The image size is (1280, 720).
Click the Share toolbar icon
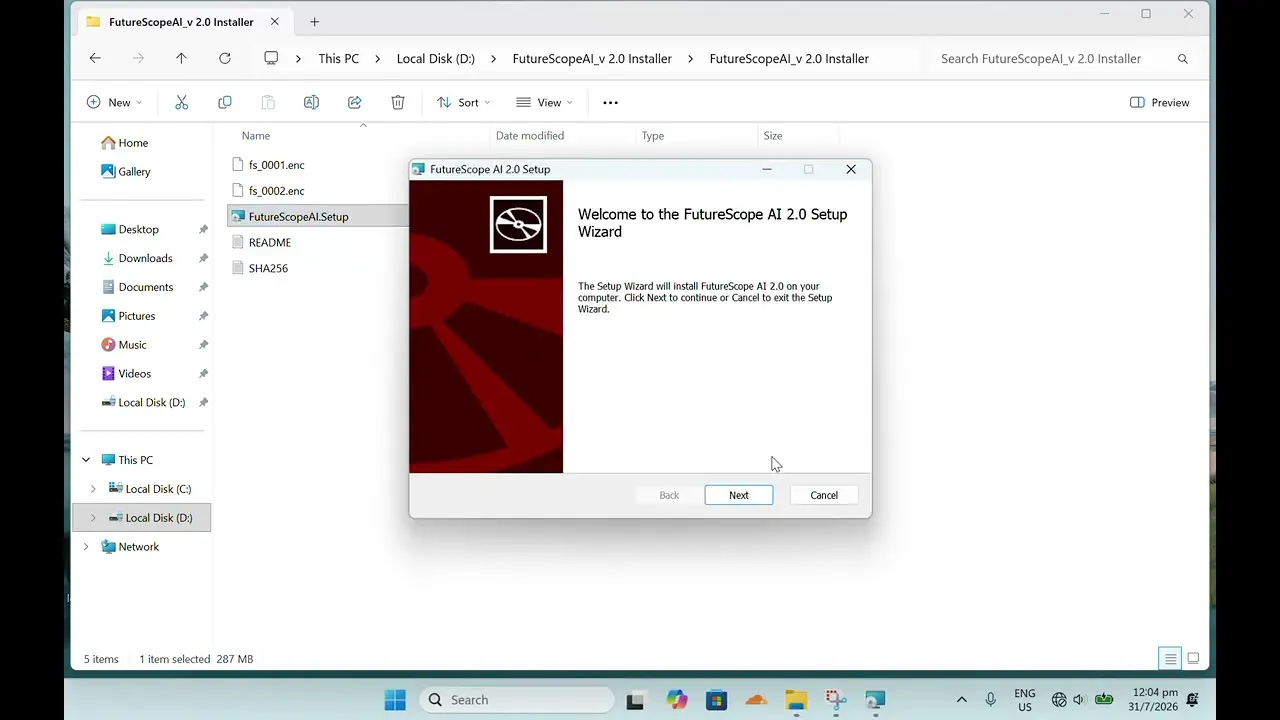coord(354,102)
